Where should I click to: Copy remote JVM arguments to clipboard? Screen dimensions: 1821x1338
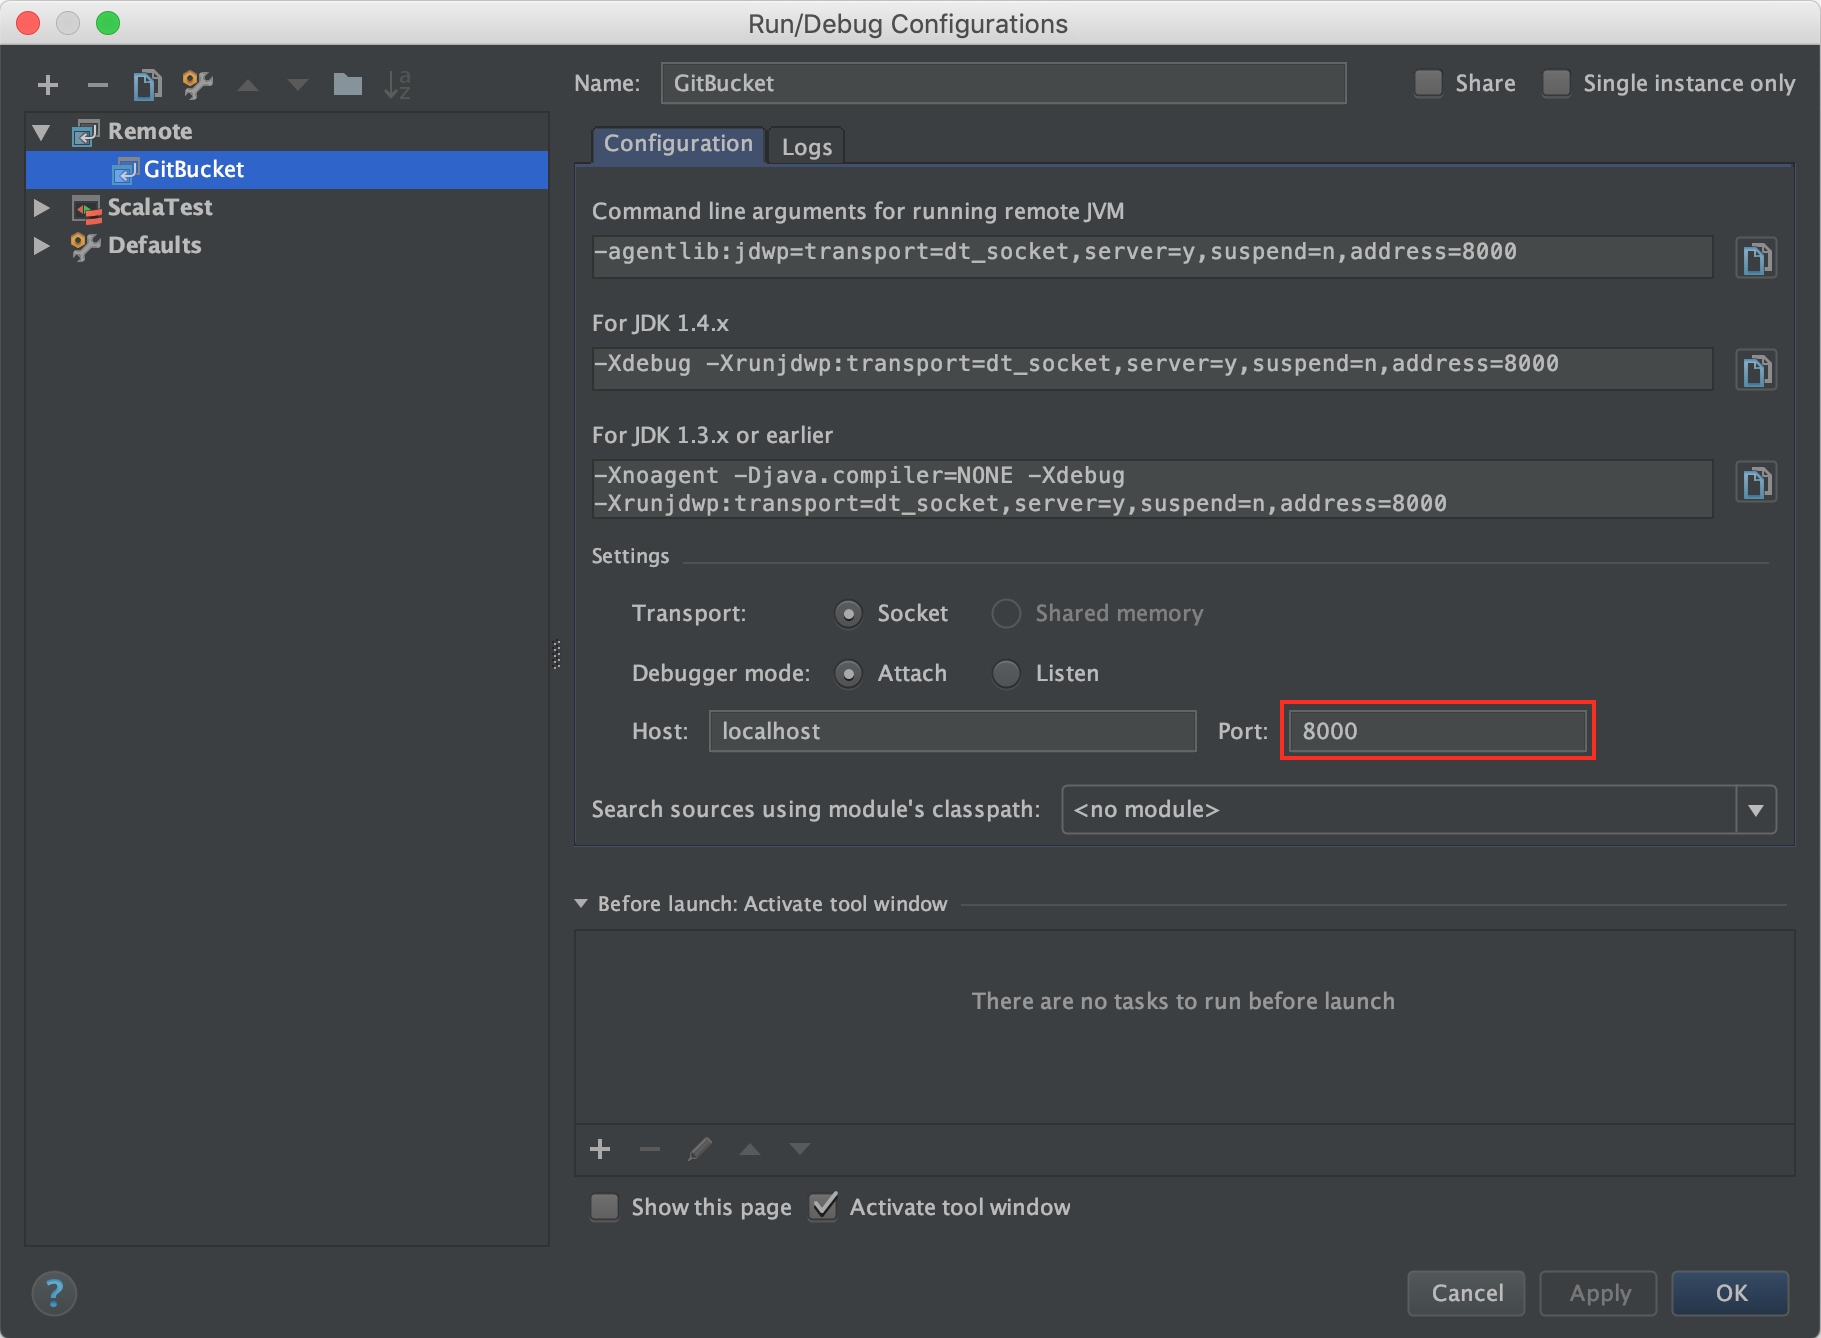(x=1756, y=257)
